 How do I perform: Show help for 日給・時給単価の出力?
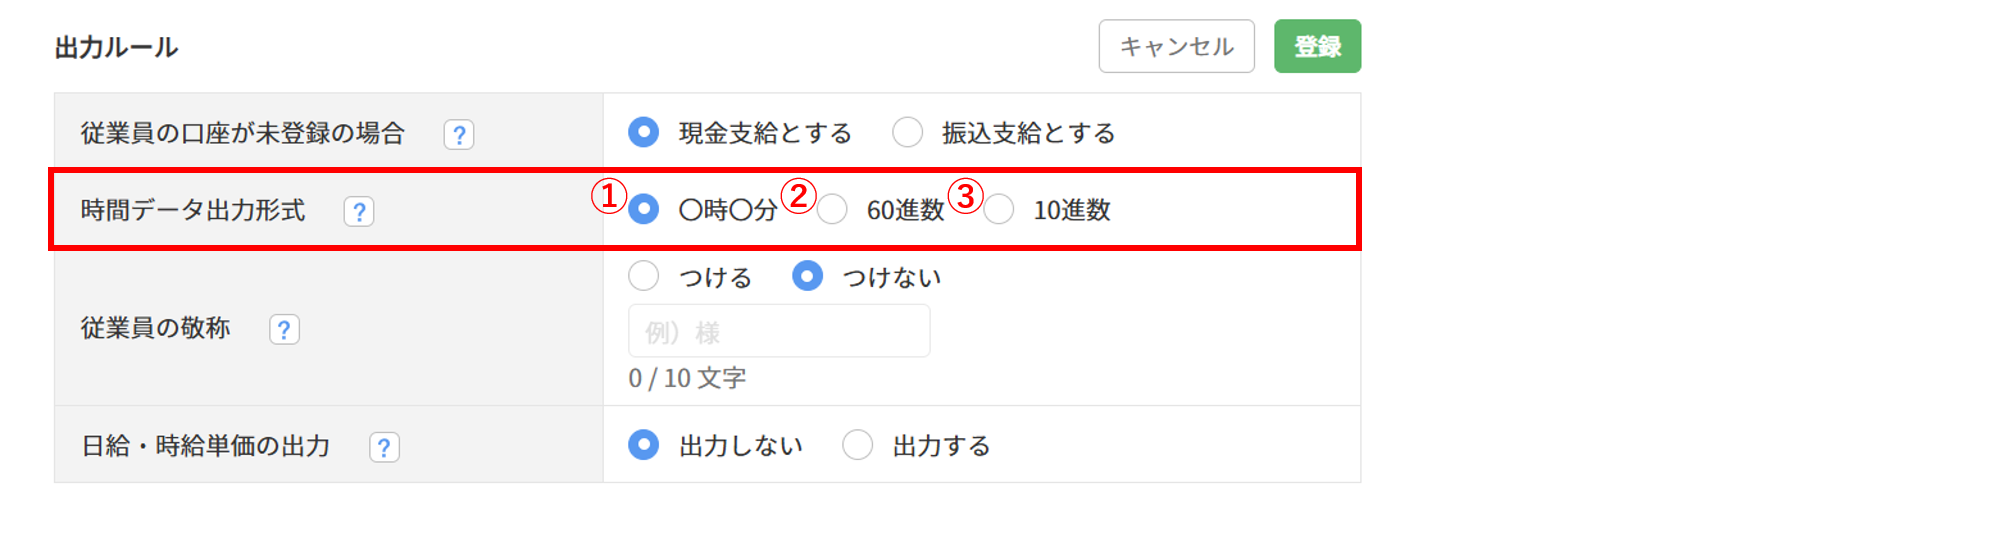(384, 446)
